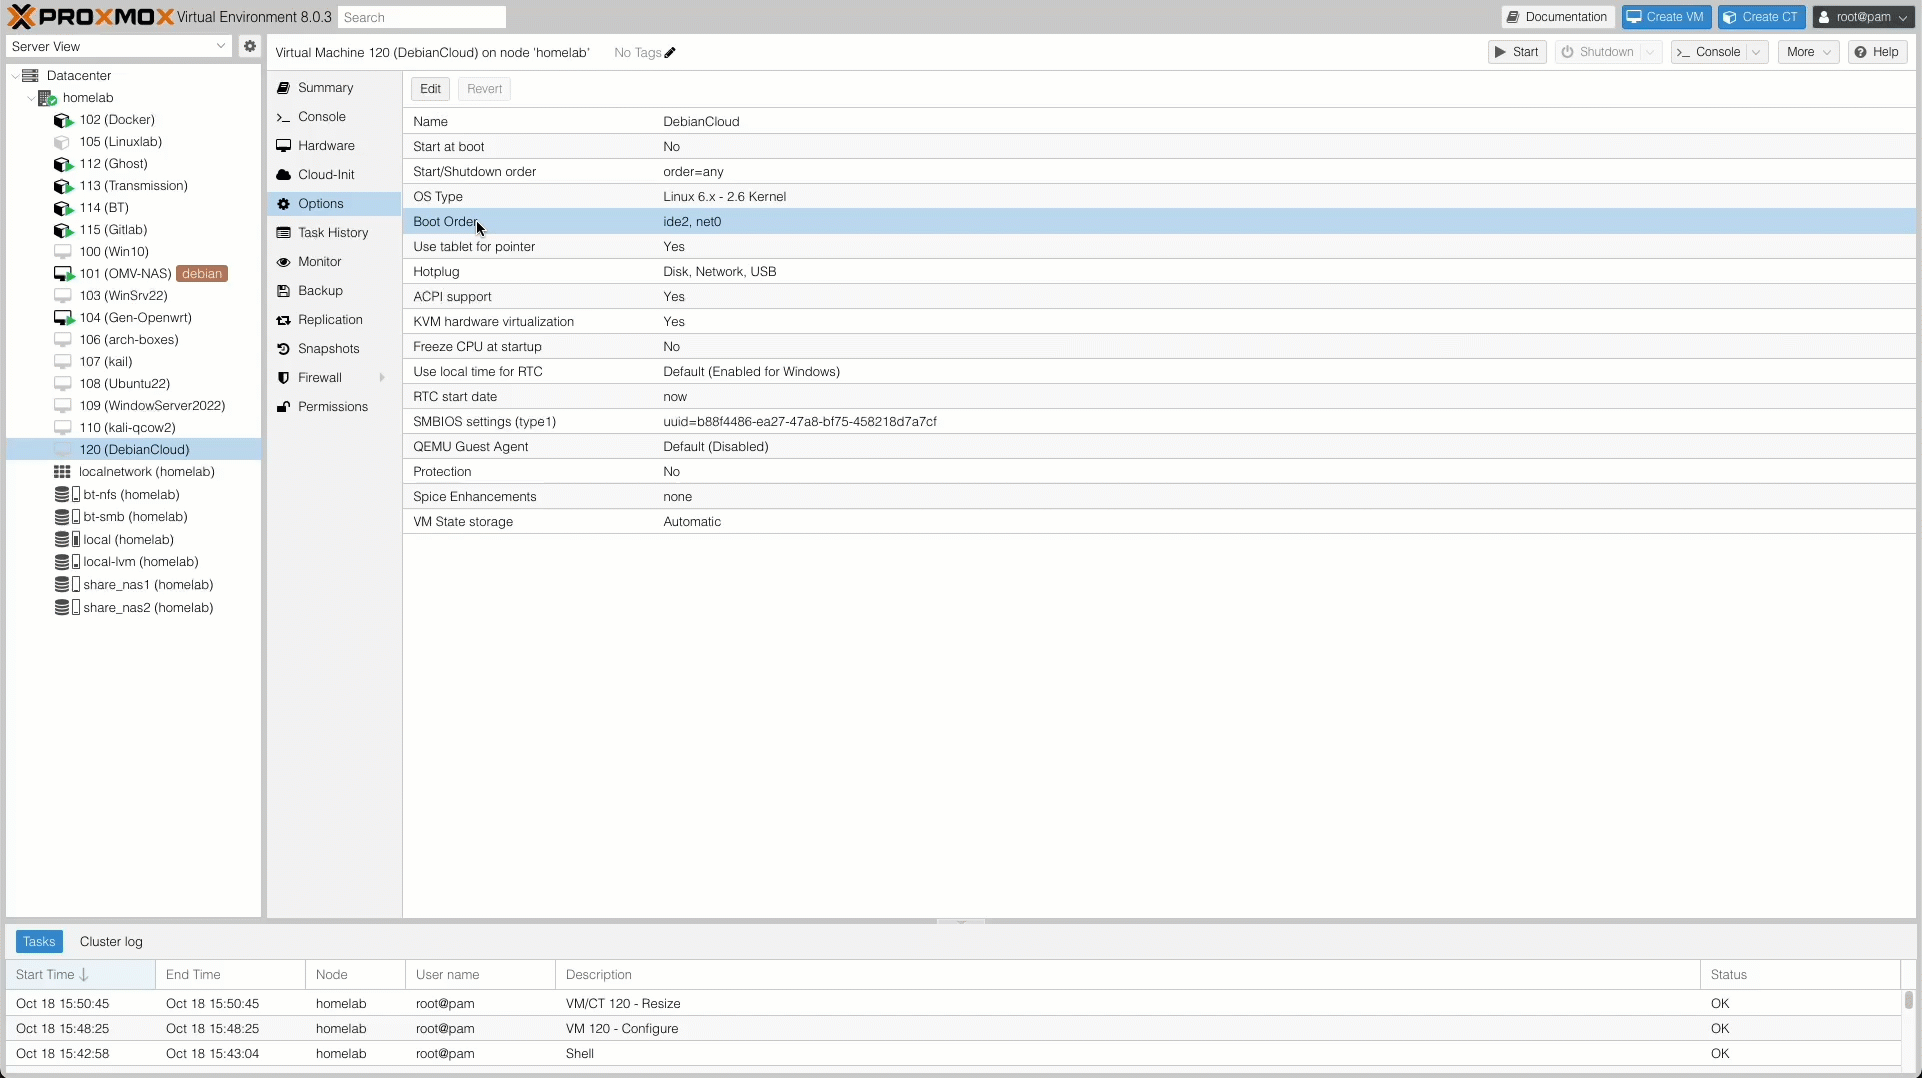Sort by the Status column header
Image resolution: width=1922 pixels, height=1078 pixels.
(1800, 975)
